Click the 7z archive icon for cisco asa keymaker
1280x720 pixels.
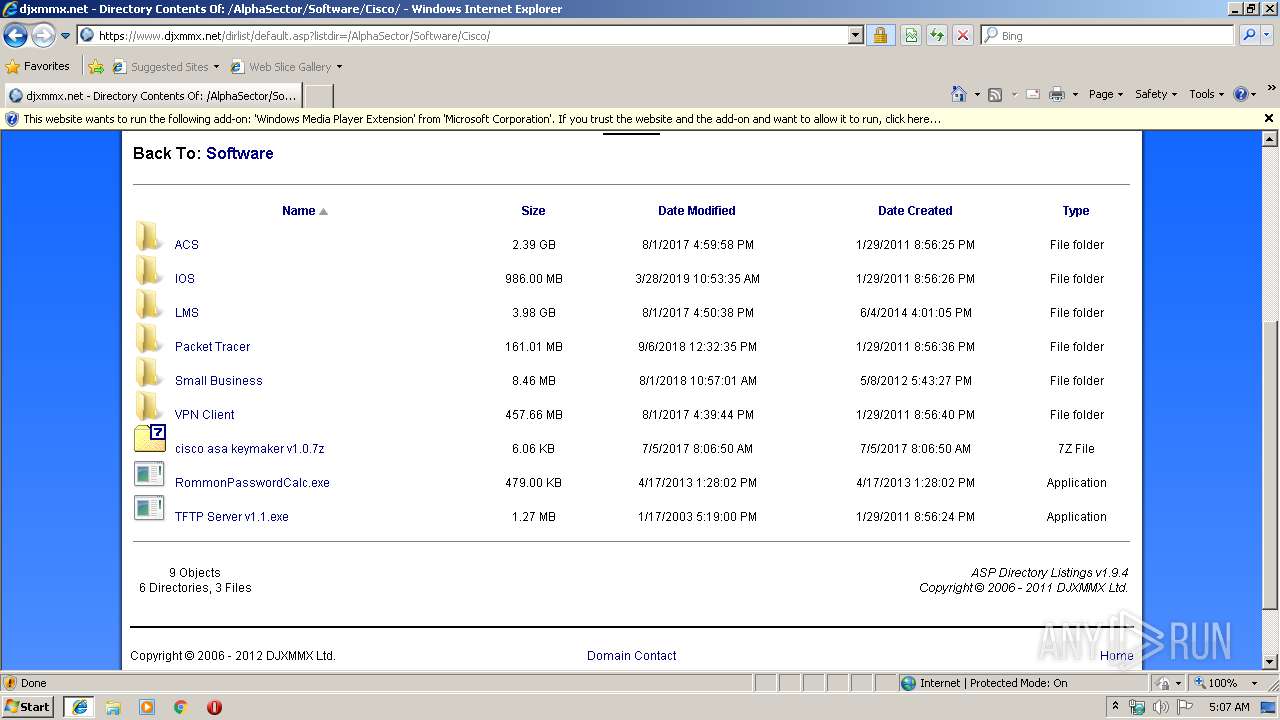[x=150, y=439]
